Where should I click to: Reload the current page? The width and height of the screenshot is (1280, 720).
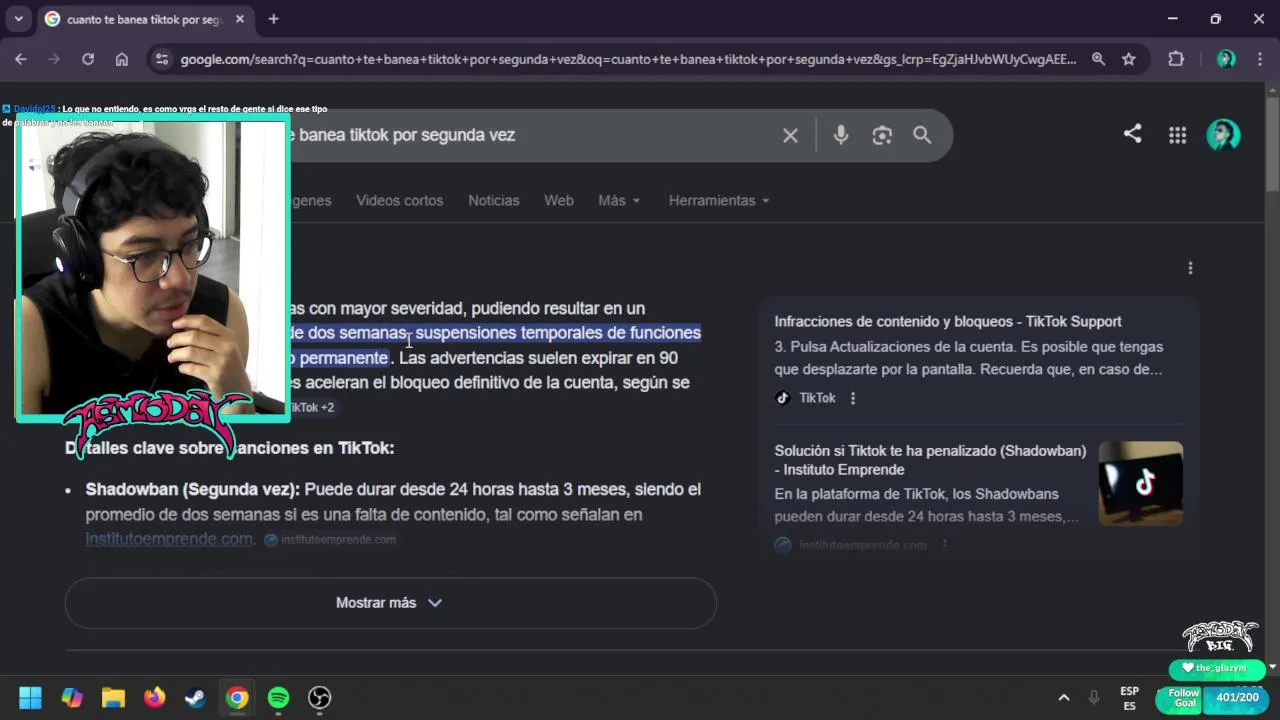click(x=88, y=59)
